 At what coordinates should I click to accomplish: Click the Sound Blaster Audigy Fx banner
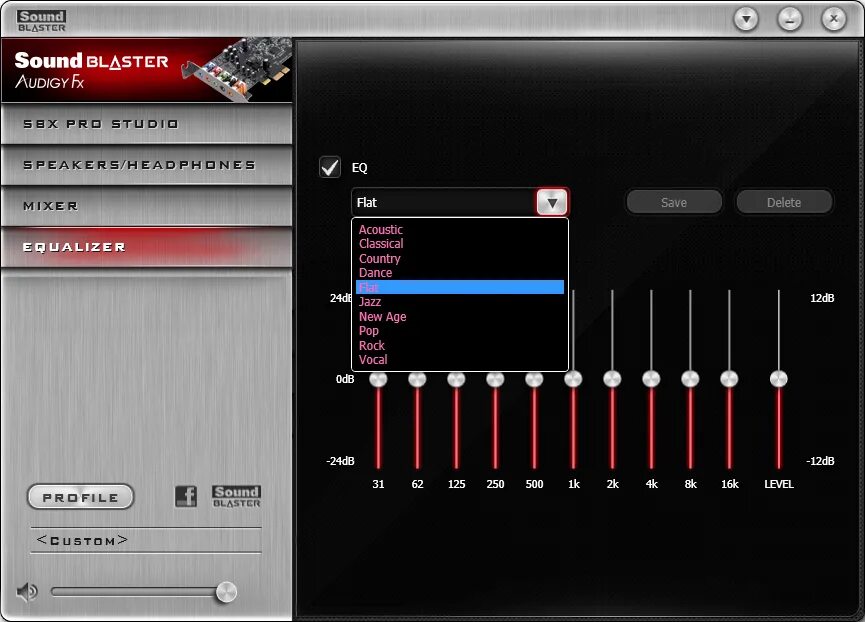point(147,71)
